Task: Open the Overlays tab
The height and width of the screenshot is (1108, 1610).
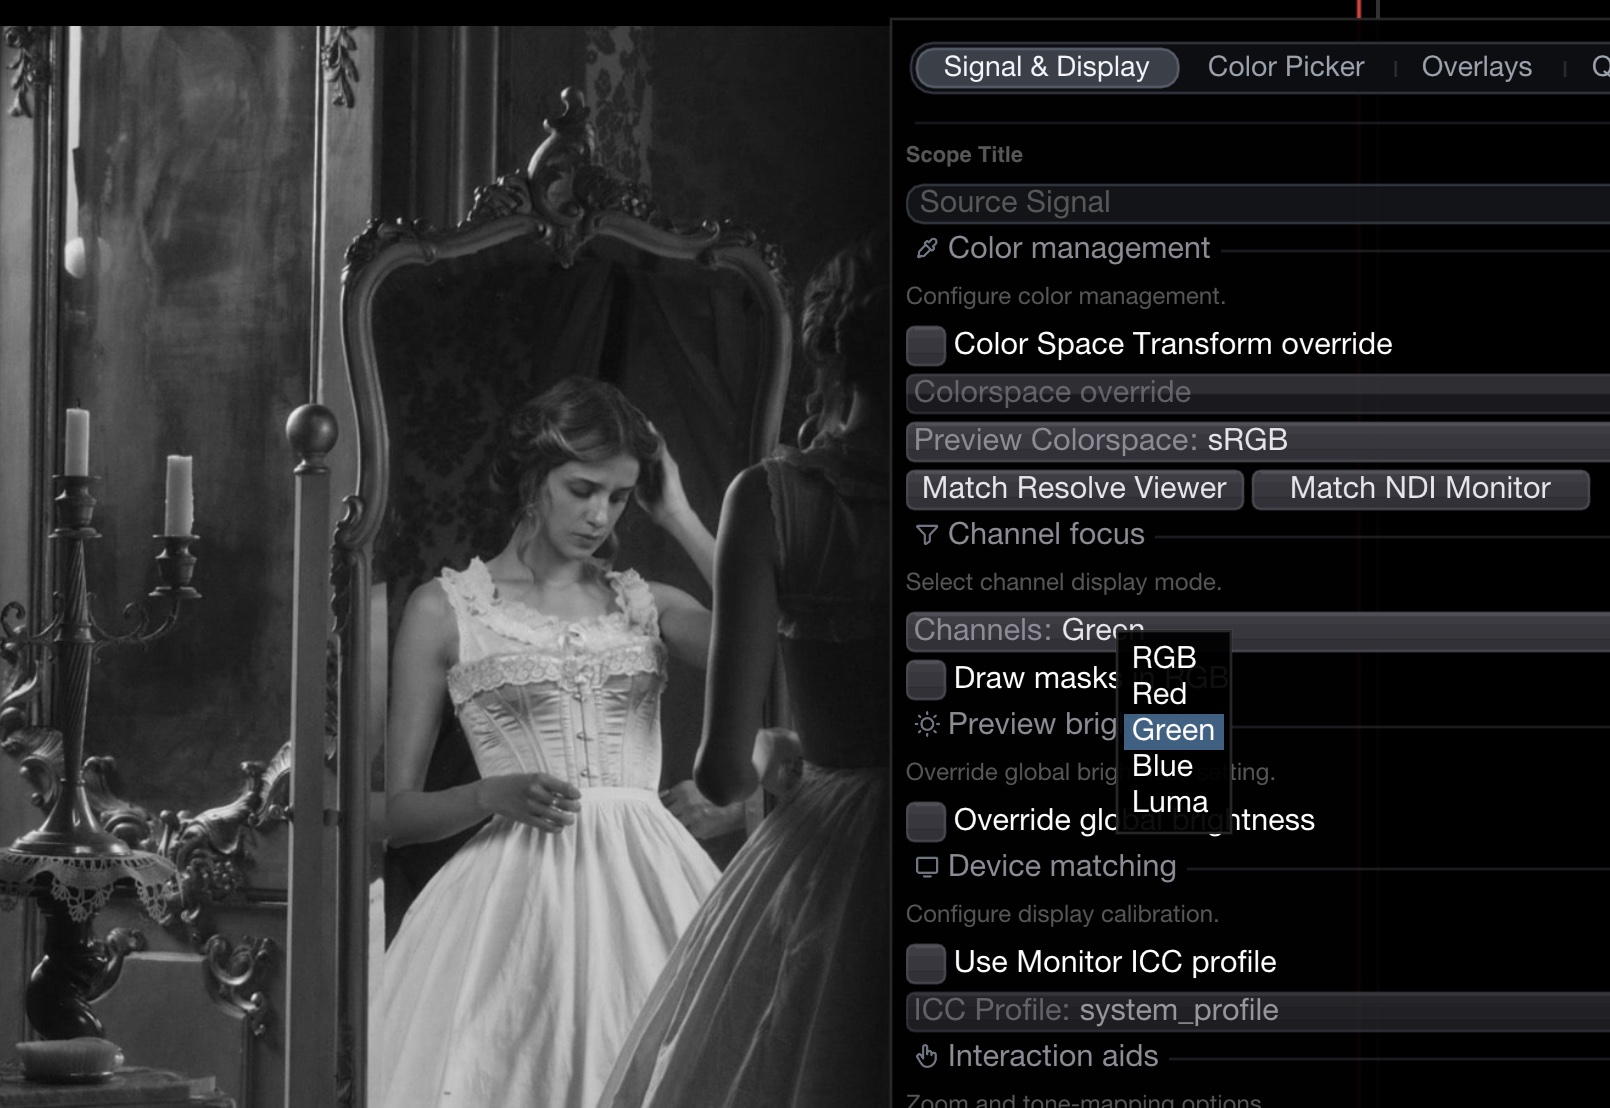Action: click(x=1476, y=67)
